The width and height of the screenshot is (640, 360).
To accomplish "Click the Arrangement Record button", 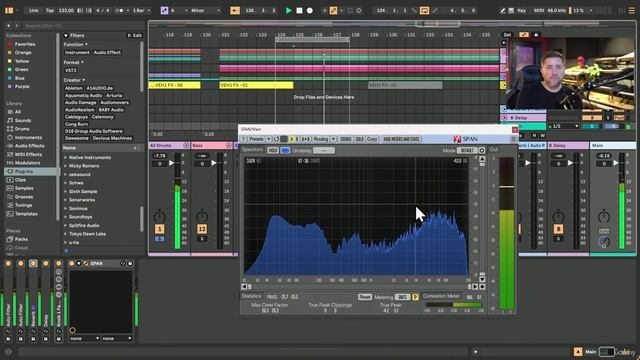I will 310,11.
